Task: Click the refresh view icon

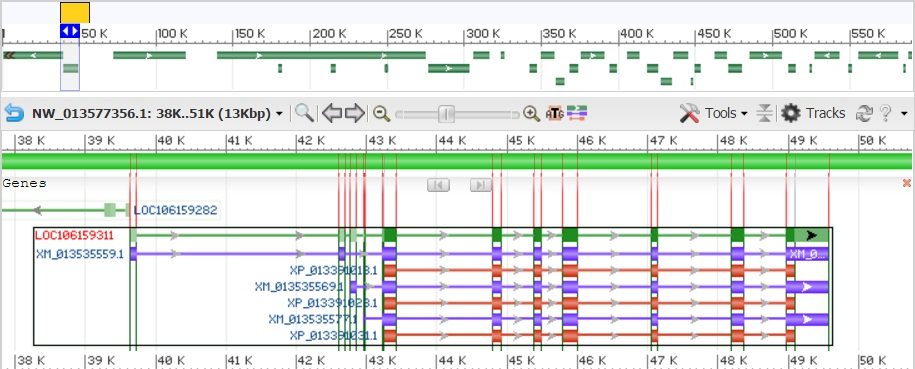Action: pos(863,113)
